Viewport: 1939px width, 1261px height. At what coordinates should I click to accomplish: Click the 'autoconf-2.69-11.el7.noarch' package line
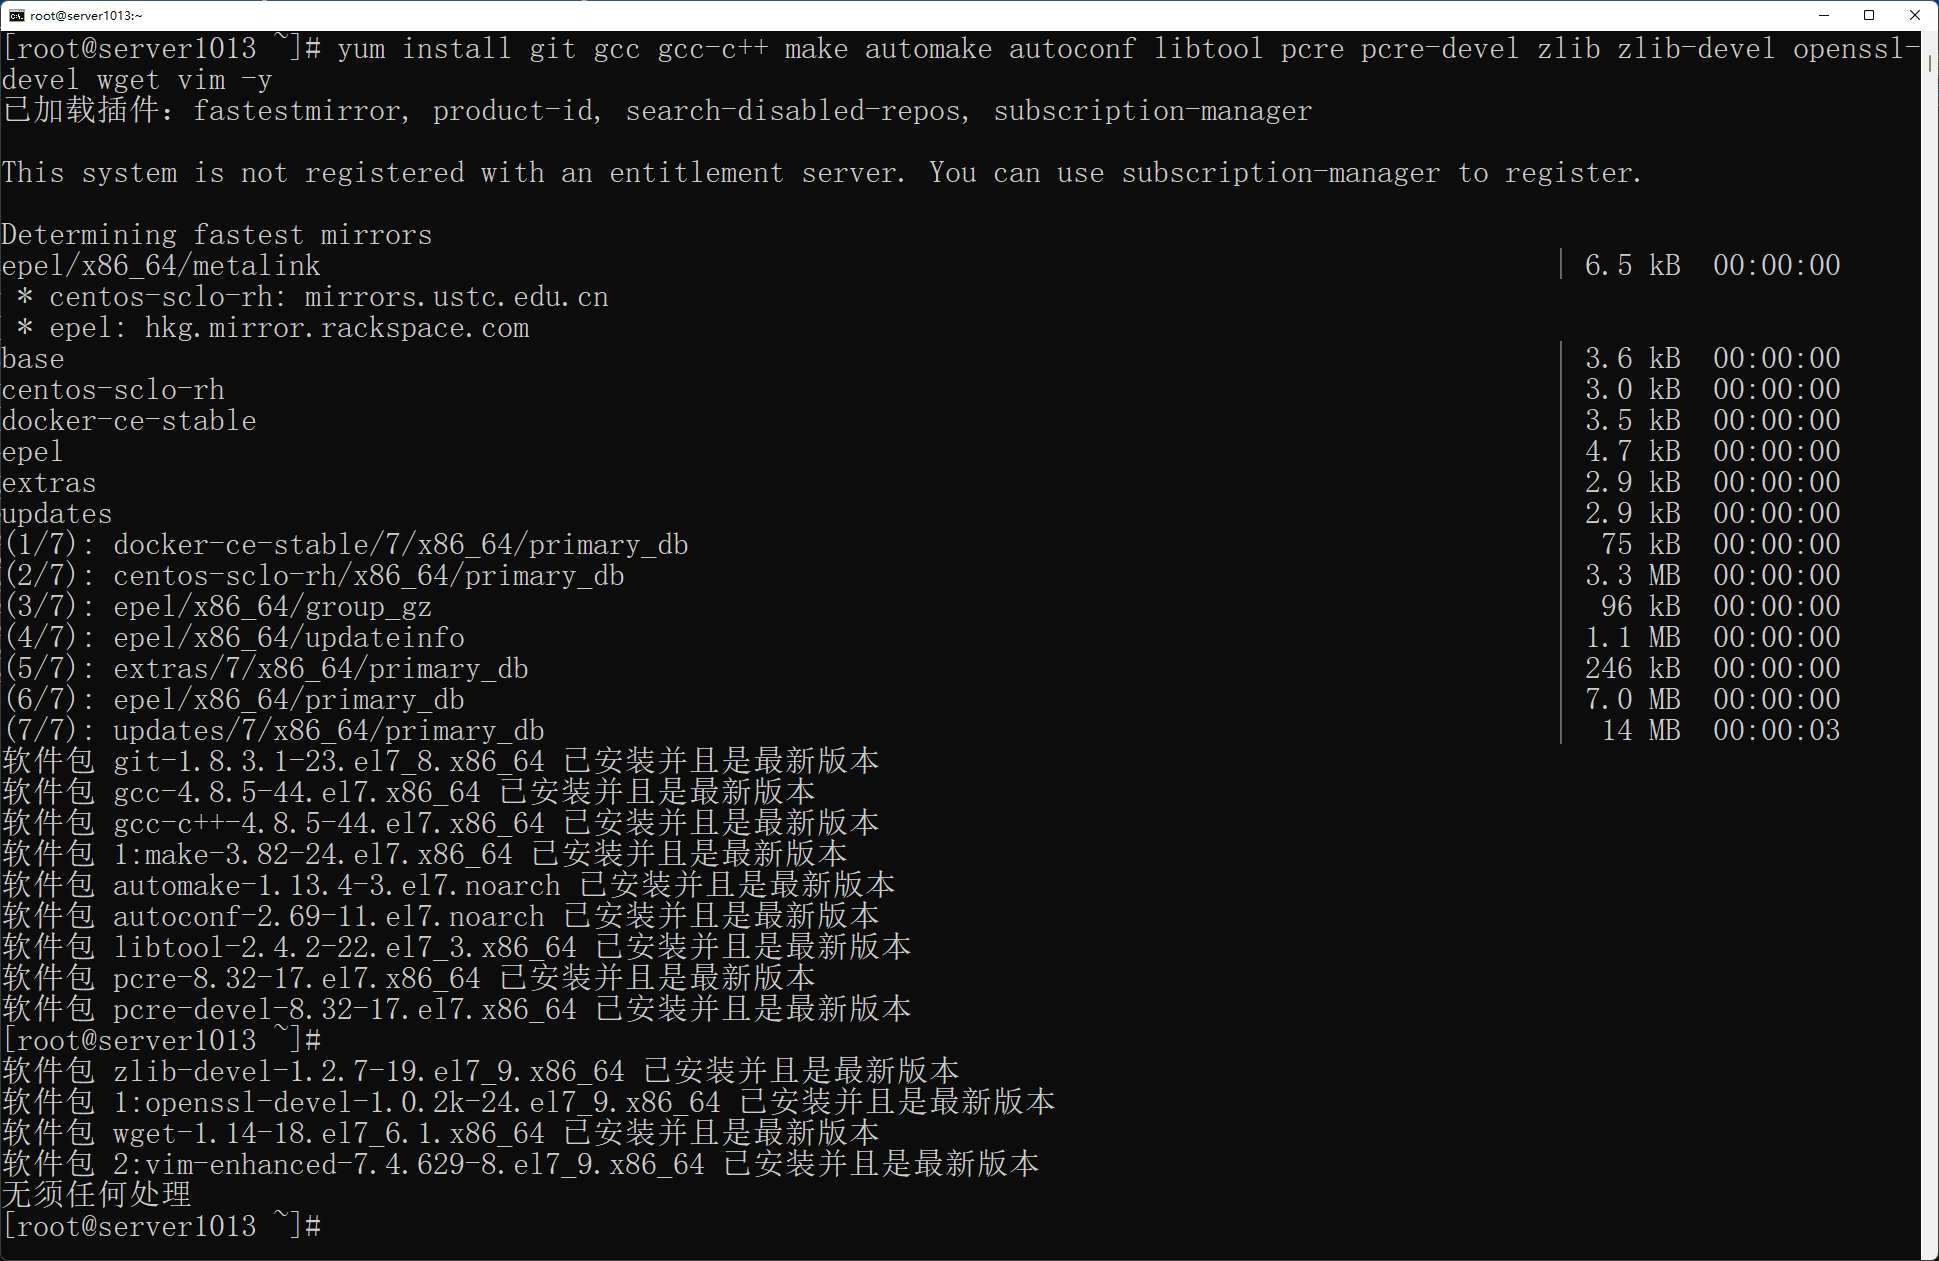click(x=441, y=917)
